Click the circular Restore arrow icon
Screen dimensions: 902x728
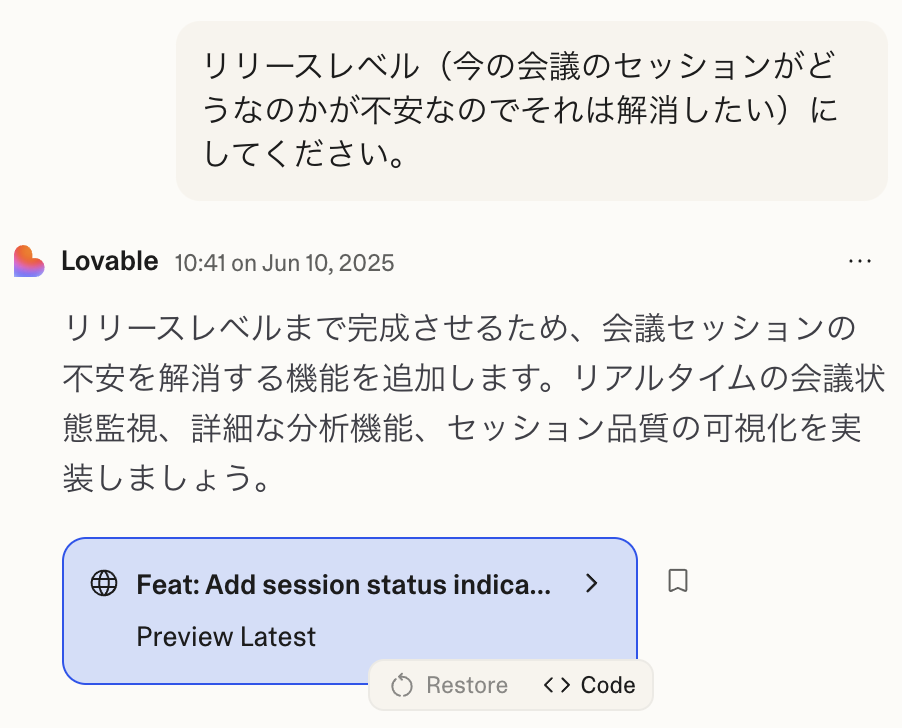(402, 685)
